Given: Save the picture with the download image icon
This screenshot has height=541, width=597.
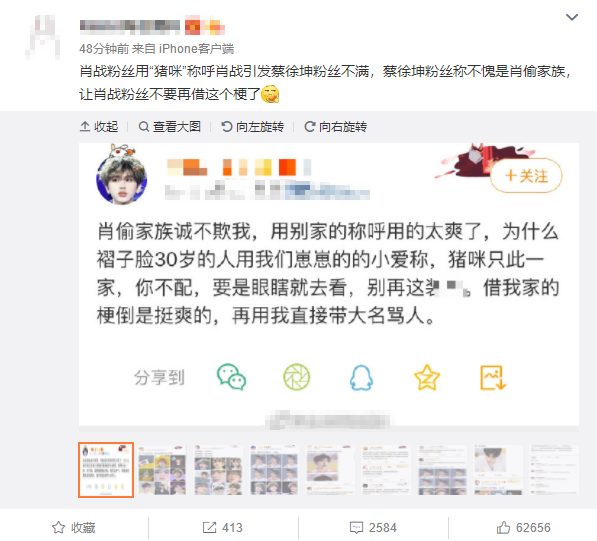Looking at the screenshot, I should [x=493, y=377].
